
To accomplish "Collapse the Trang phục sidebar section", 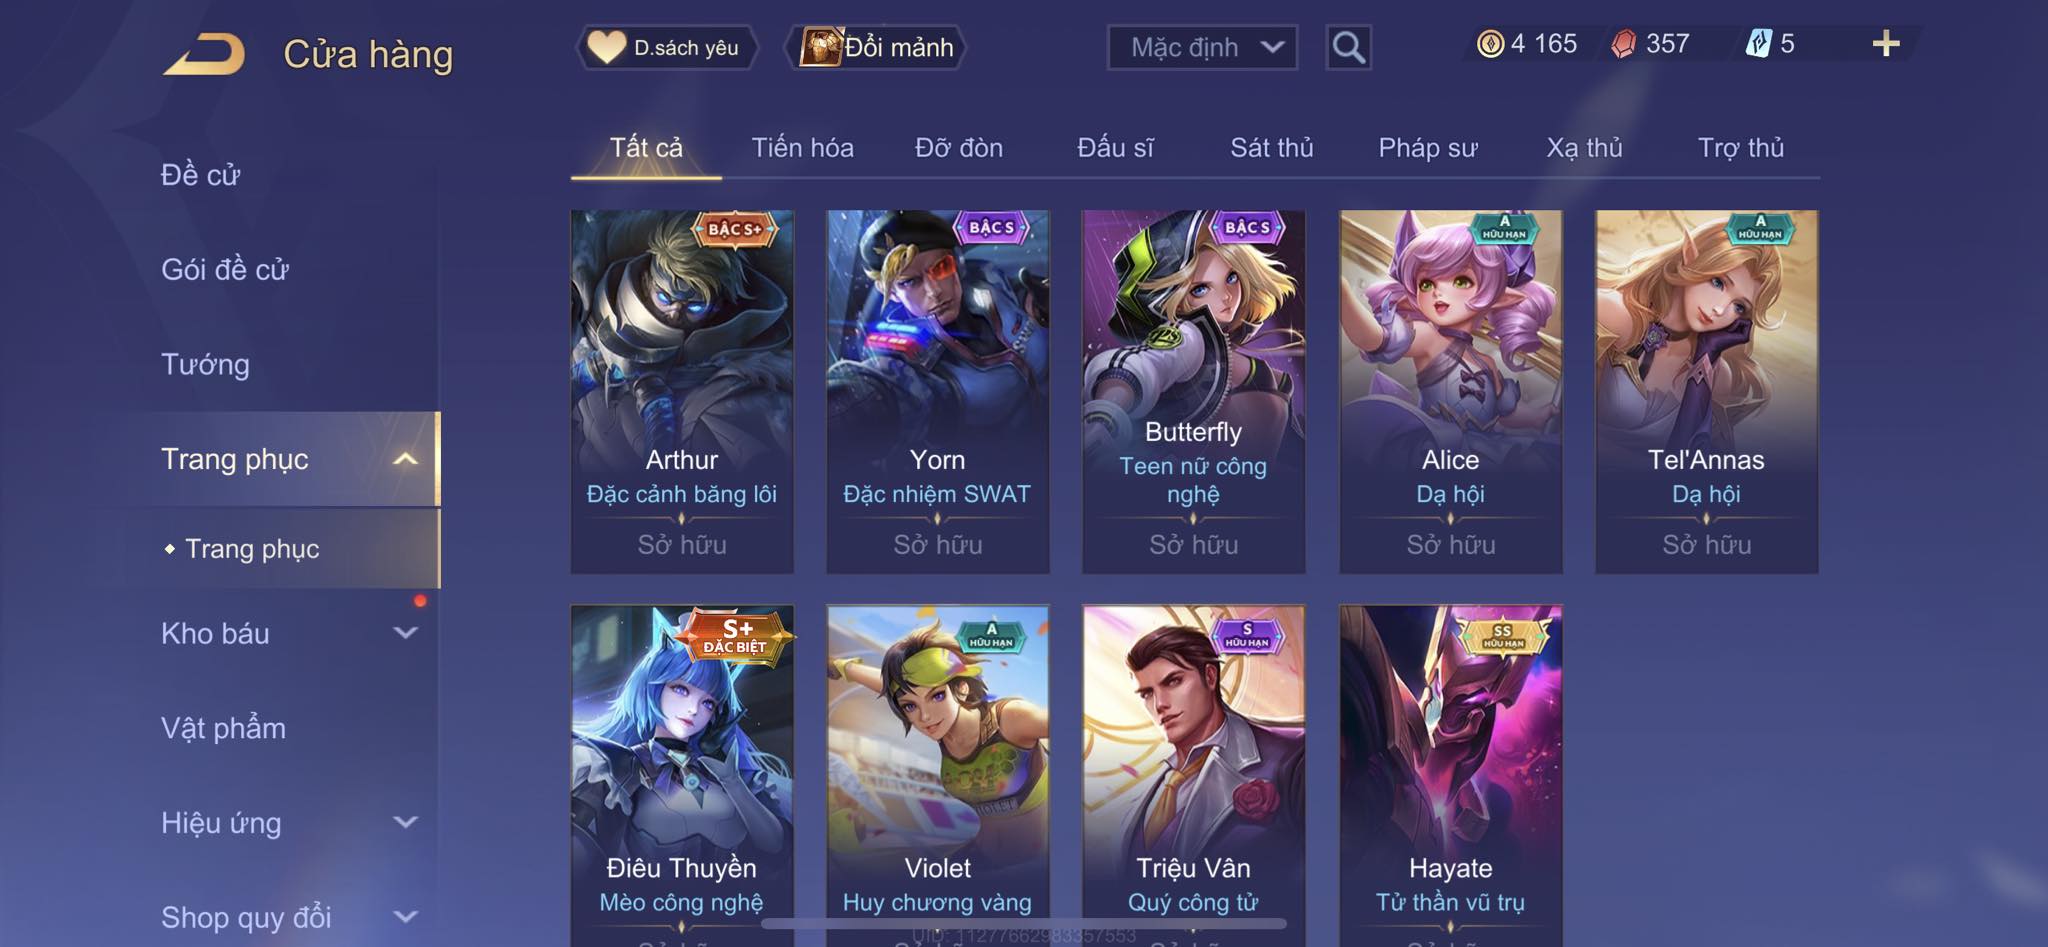I will [x=405, y=459].
